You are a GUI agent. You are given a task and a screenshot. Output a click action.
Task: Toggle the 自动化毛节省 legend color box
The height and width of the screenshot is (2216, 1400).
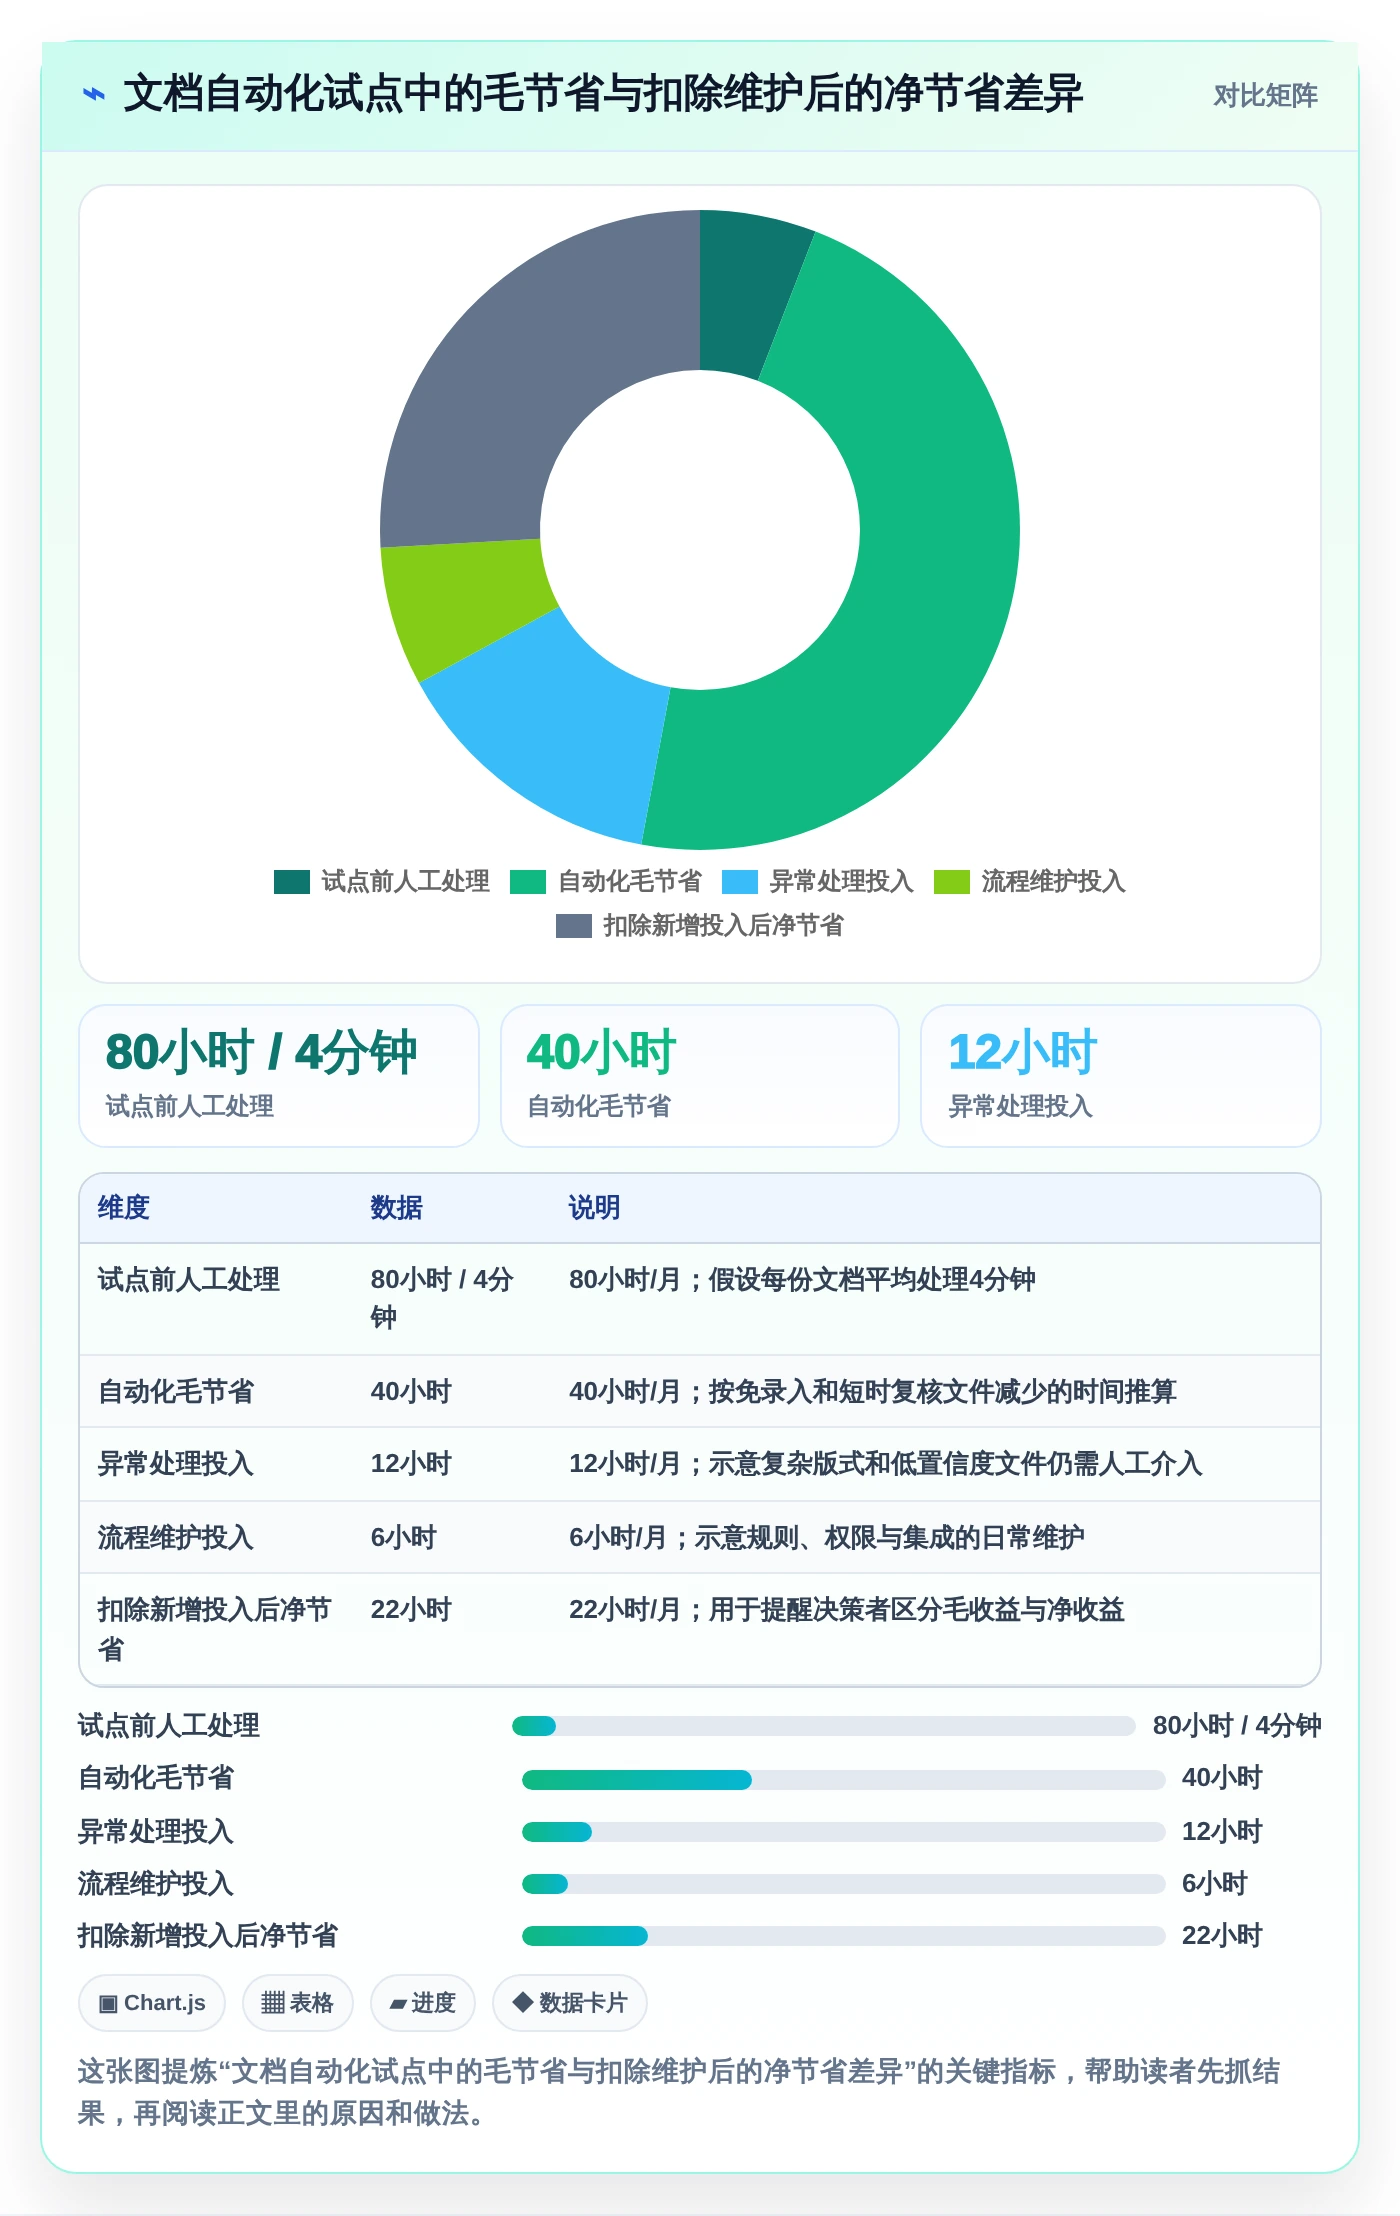[x=528, y=881]
